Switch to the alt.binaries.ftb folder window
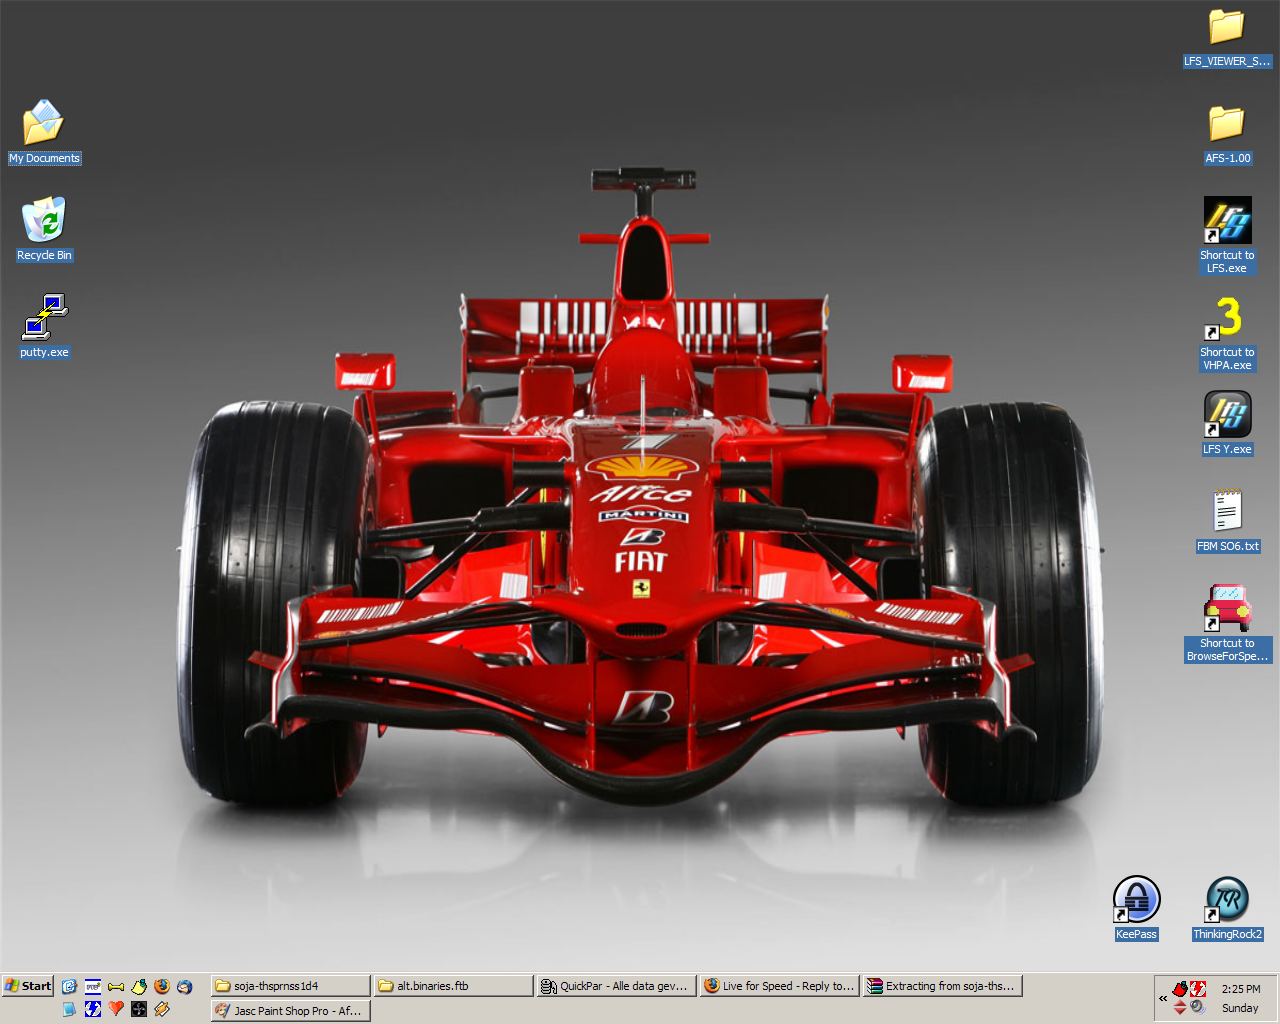Screen dimensions: 1280x1024 (454, 986)
